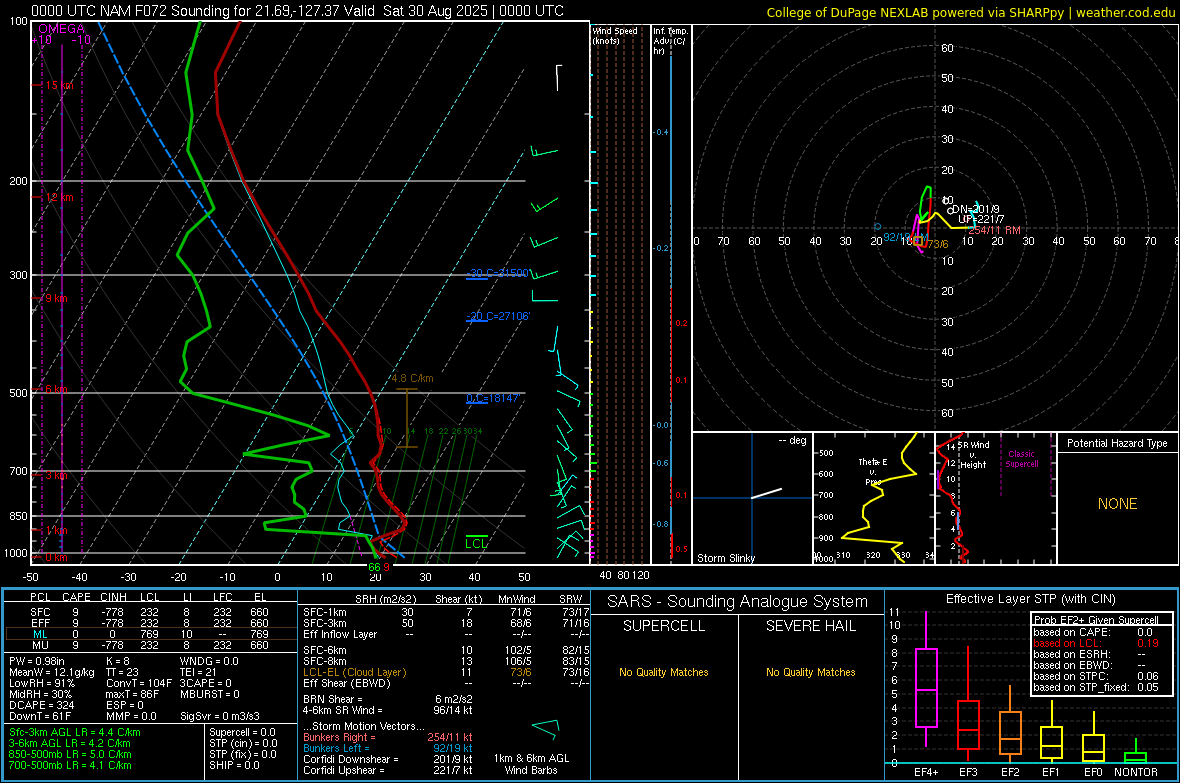Click the green LCL marker on skew-T
The width and height of the screenshot is (1180, 783).
click(x=476, y=543)
